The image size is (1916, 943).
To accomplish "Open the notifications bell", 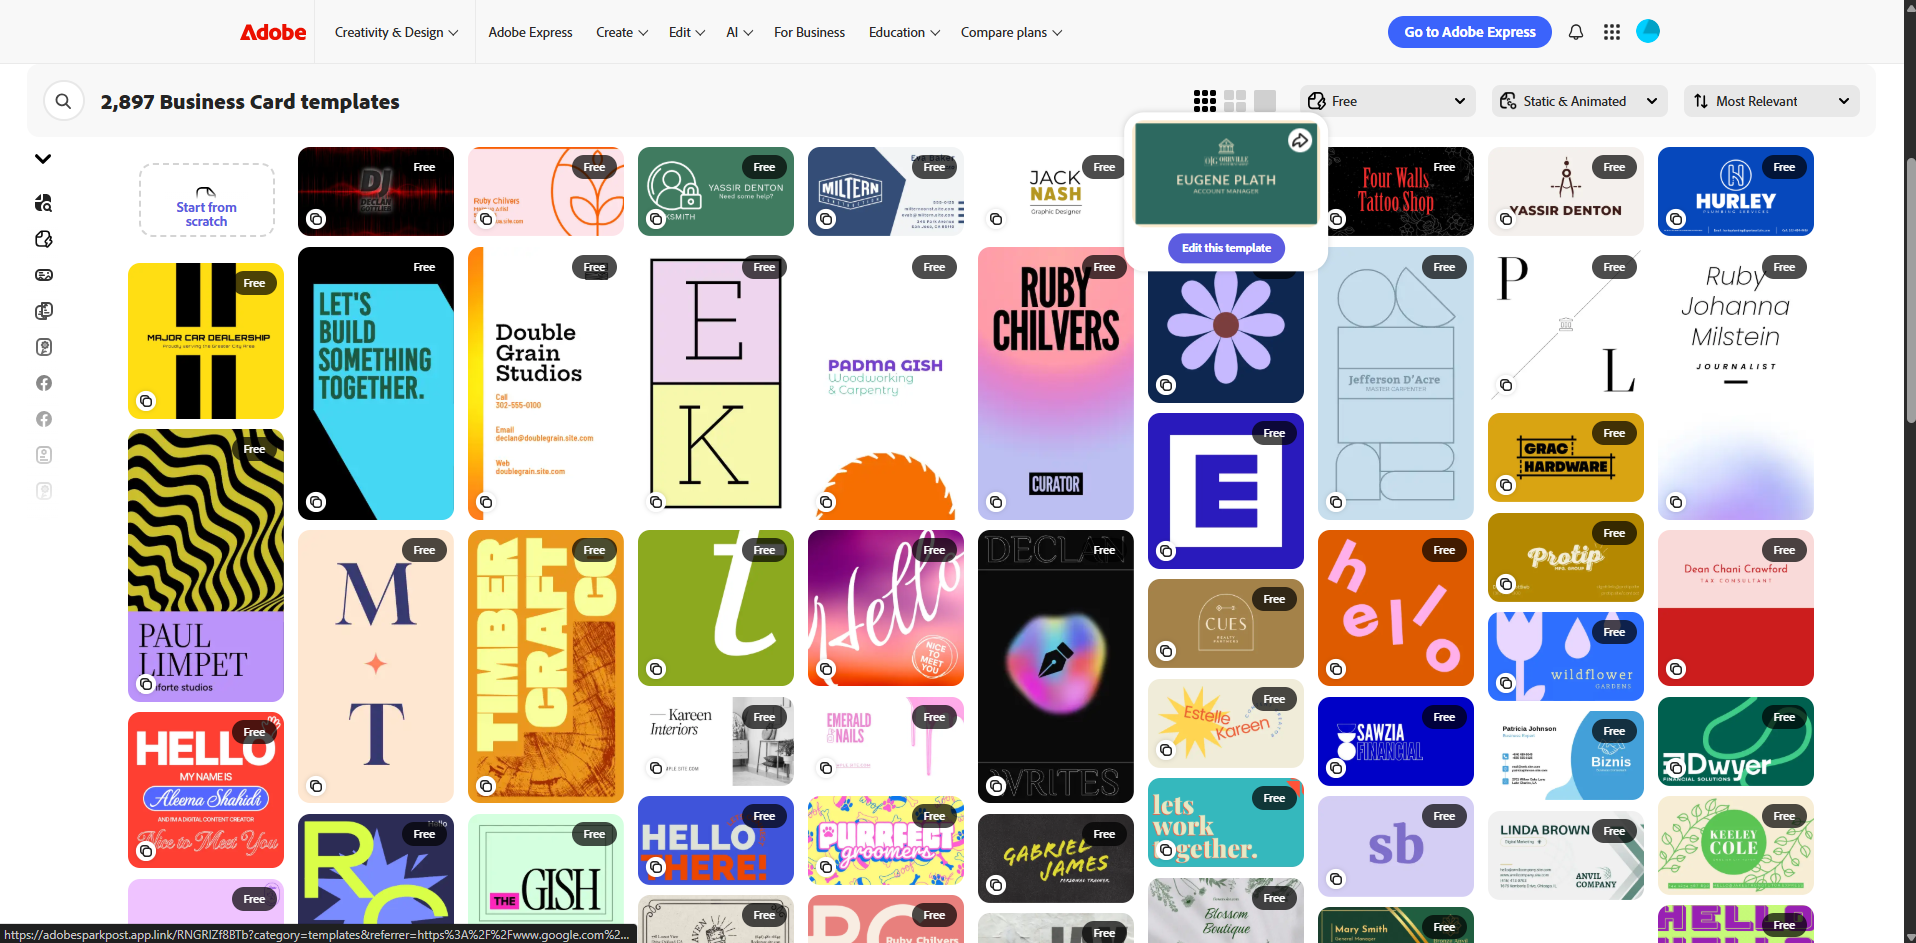I will (x=1576, y=32).
